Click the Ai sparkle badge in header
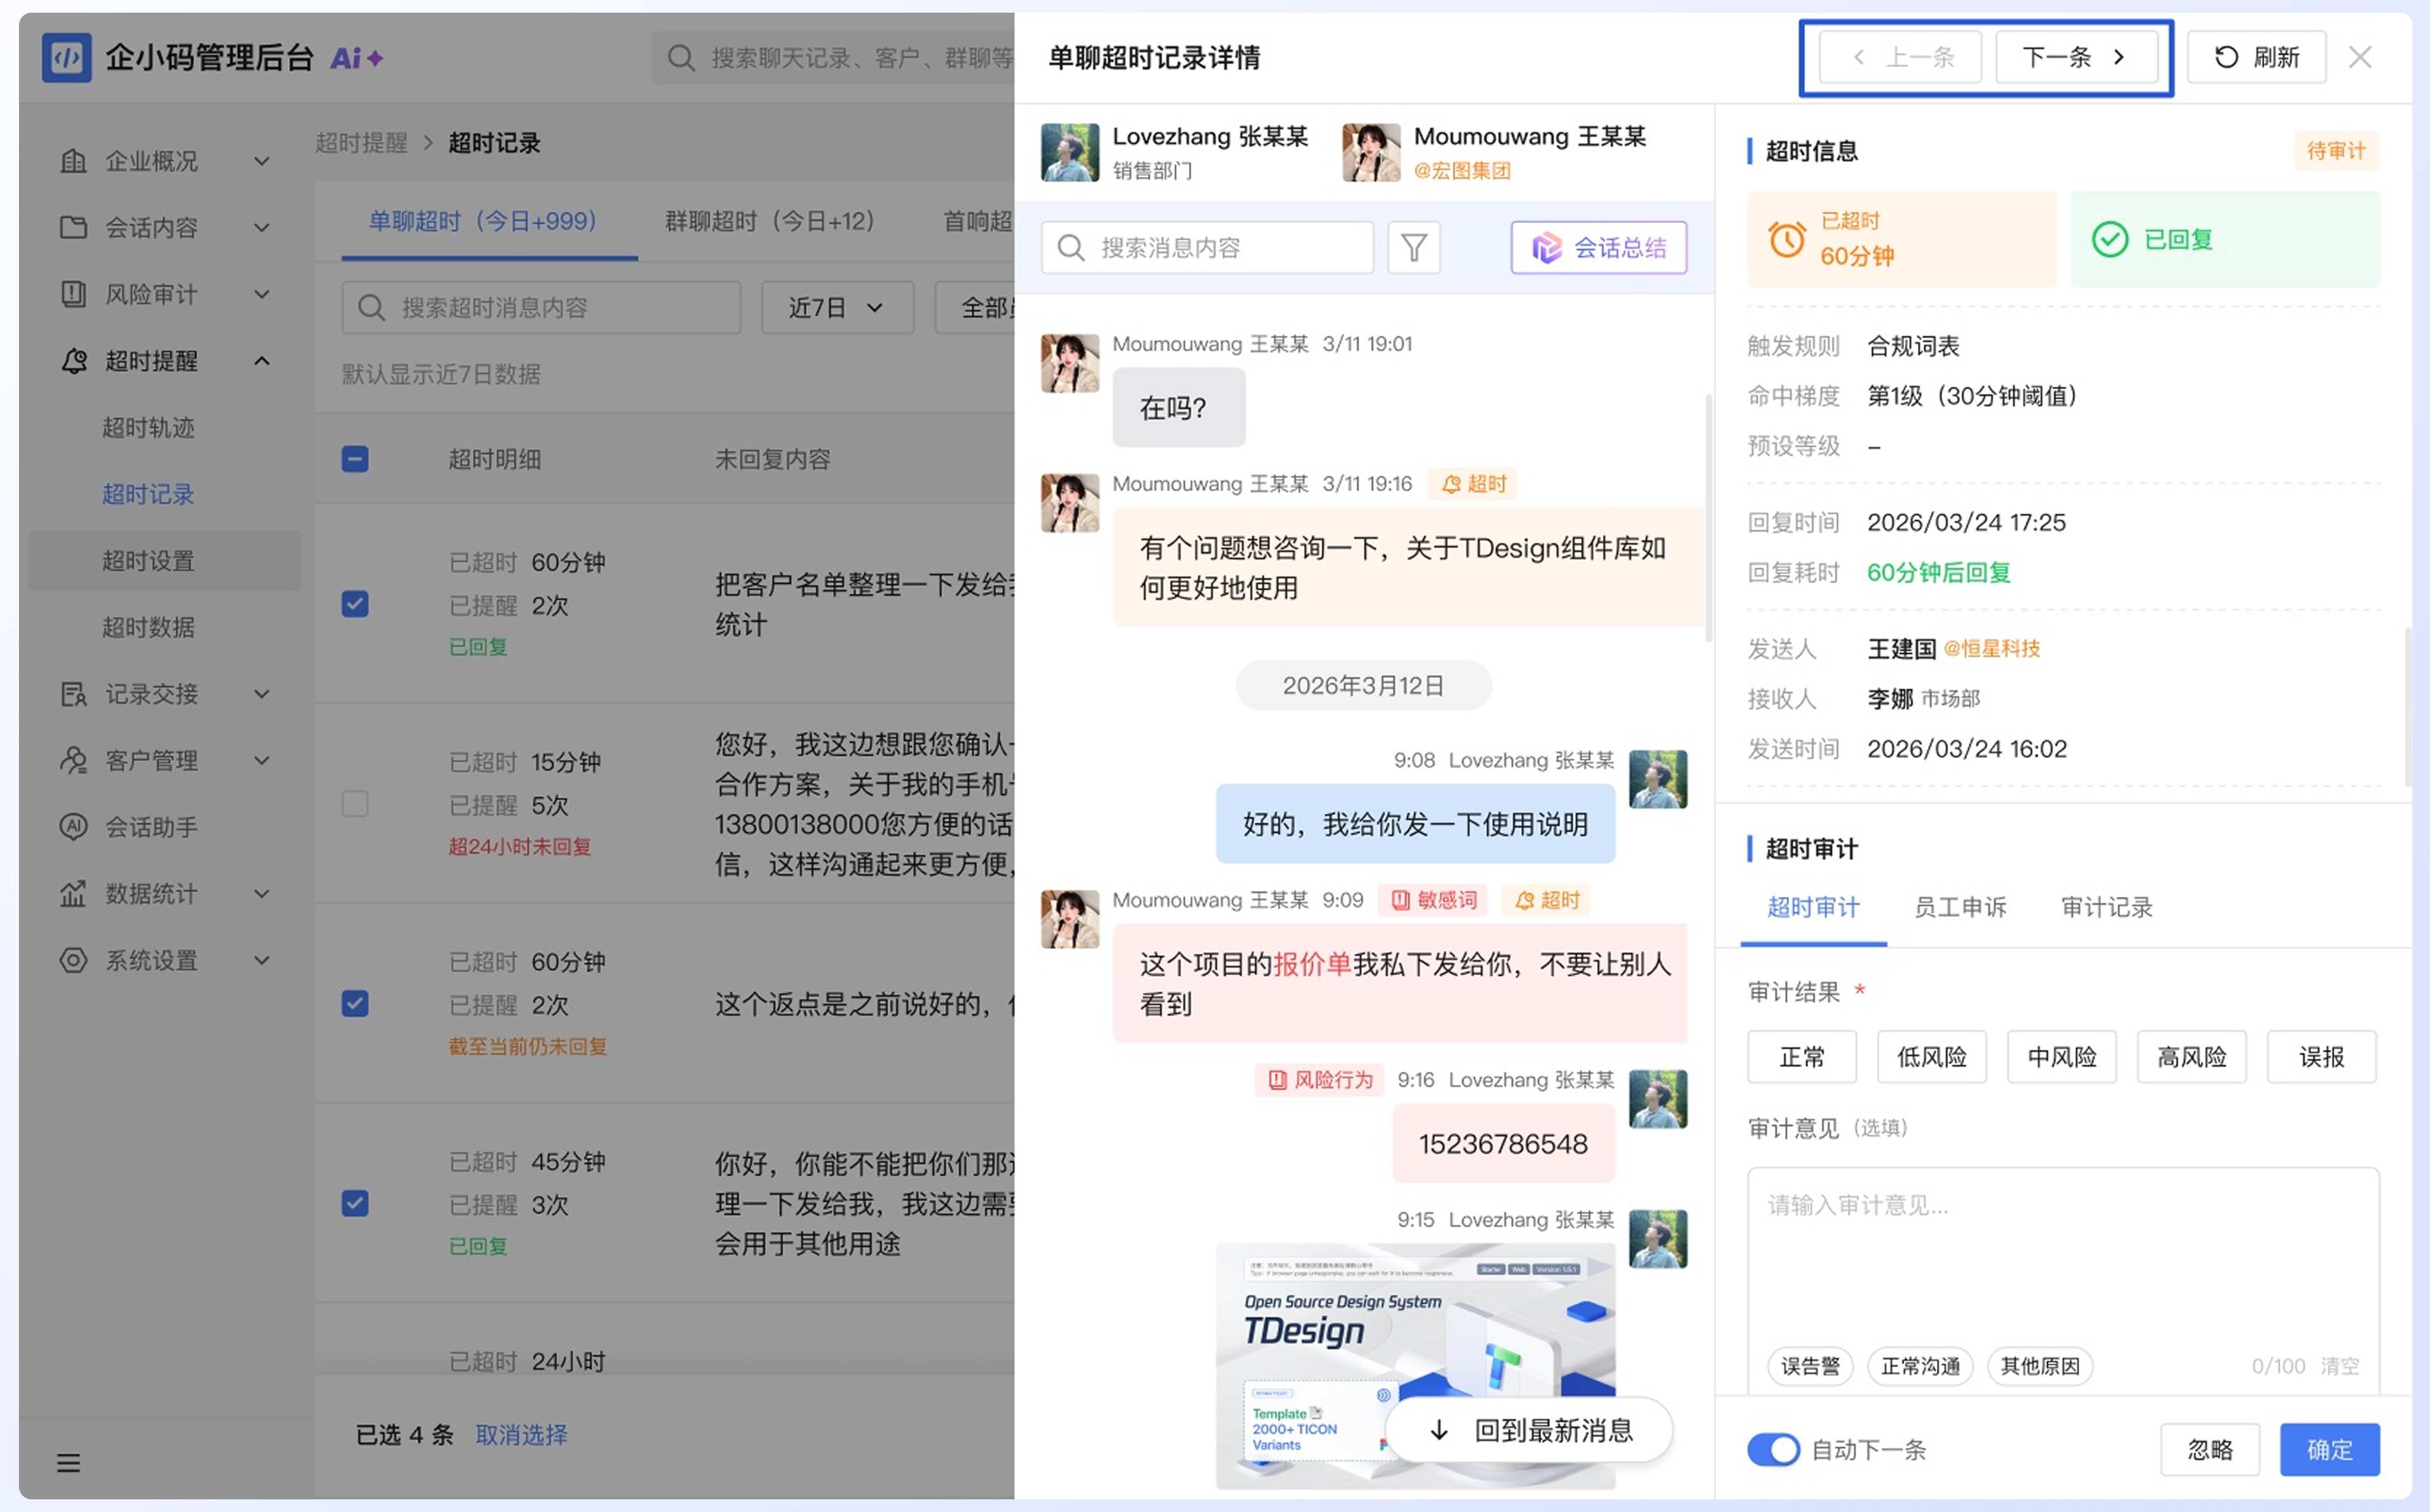 (x=357, y=58)
